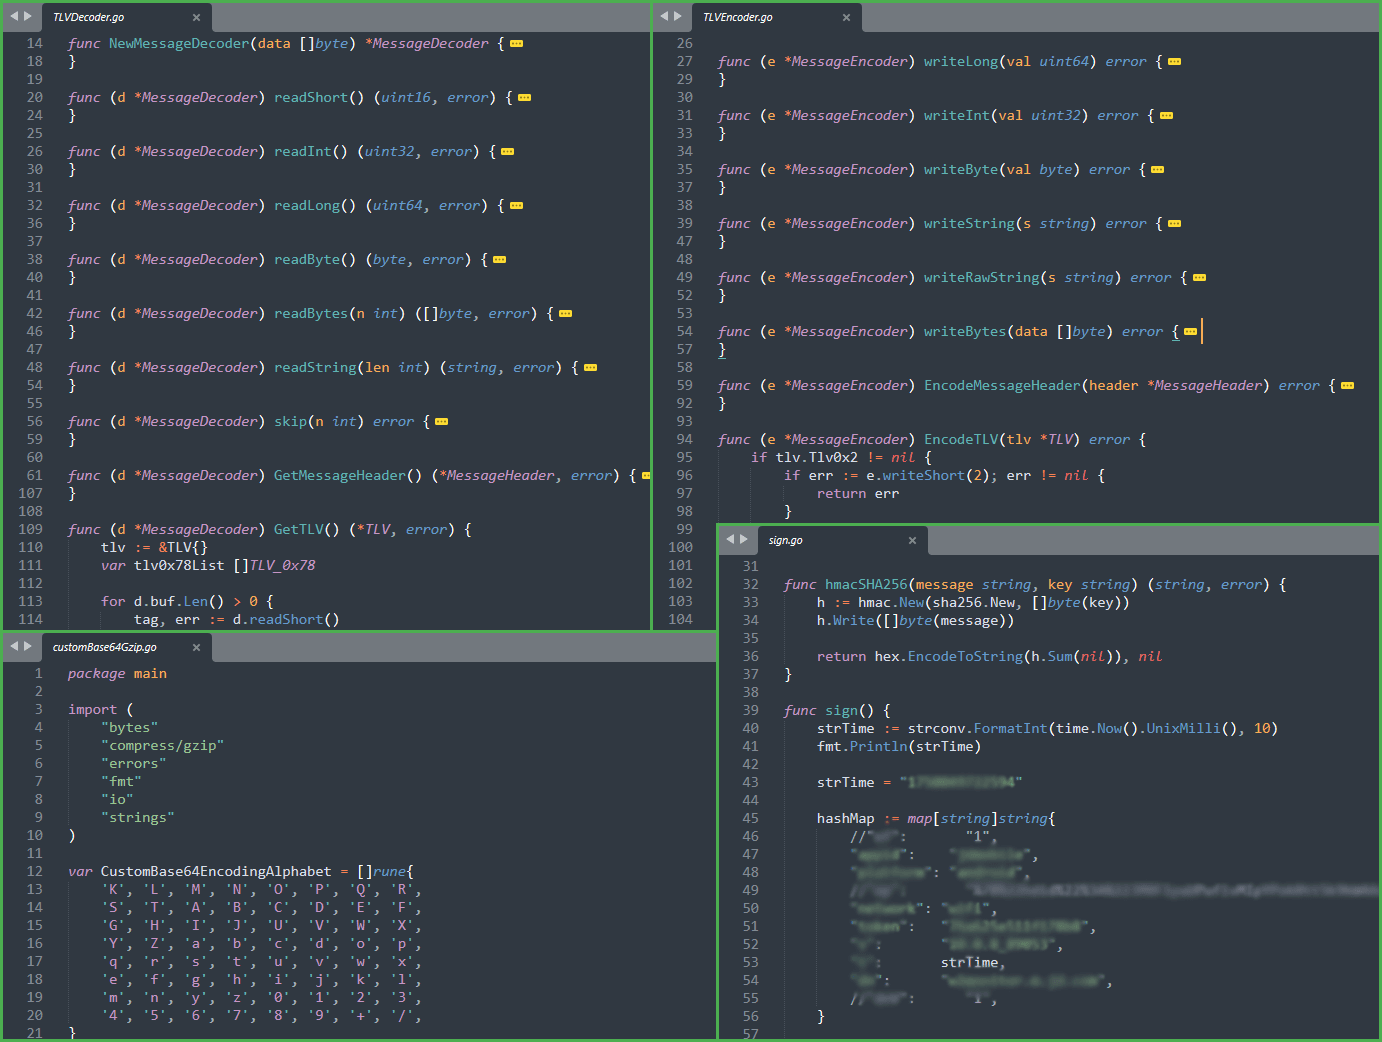
Task: Expand the folded readBytes function
Action: [565, 314]
